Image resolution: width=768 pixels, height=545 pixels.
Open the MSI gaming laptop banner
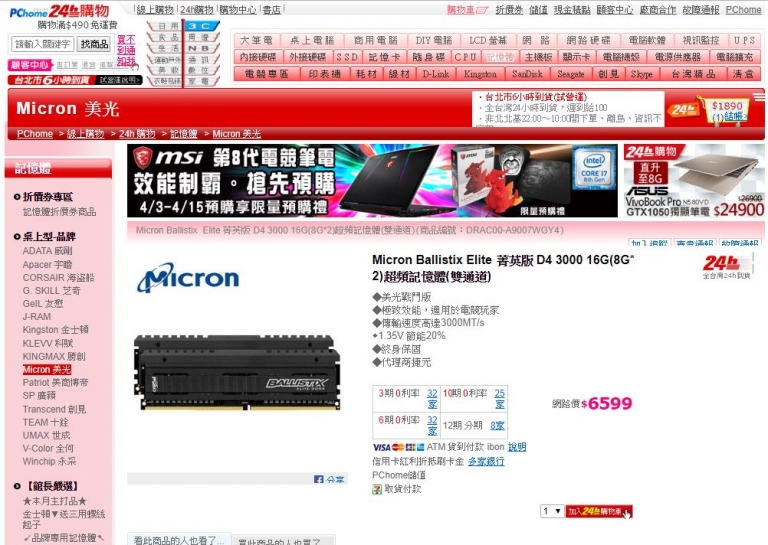tap(372, 181)
